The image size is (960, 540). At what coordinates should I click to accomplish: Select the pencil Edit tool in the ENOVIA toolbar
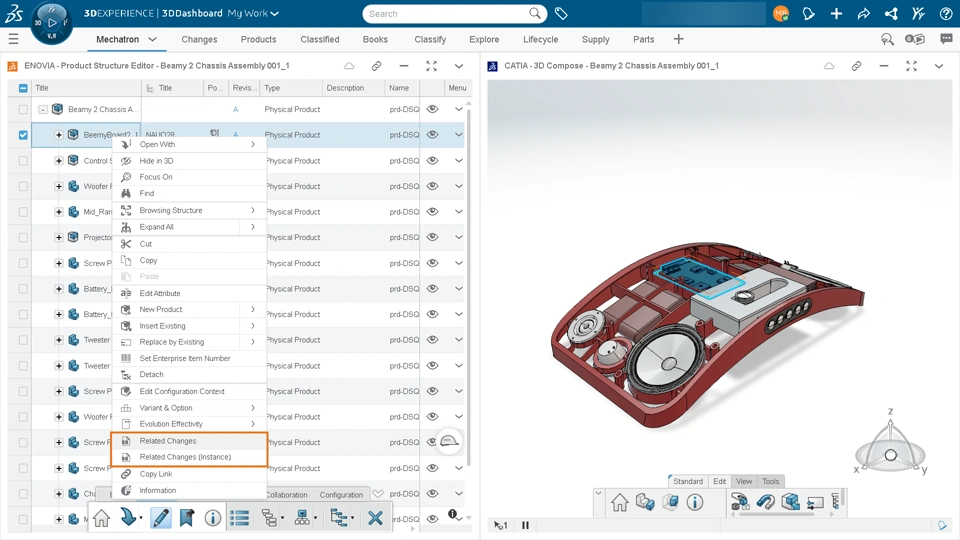(x=160, y=518)
